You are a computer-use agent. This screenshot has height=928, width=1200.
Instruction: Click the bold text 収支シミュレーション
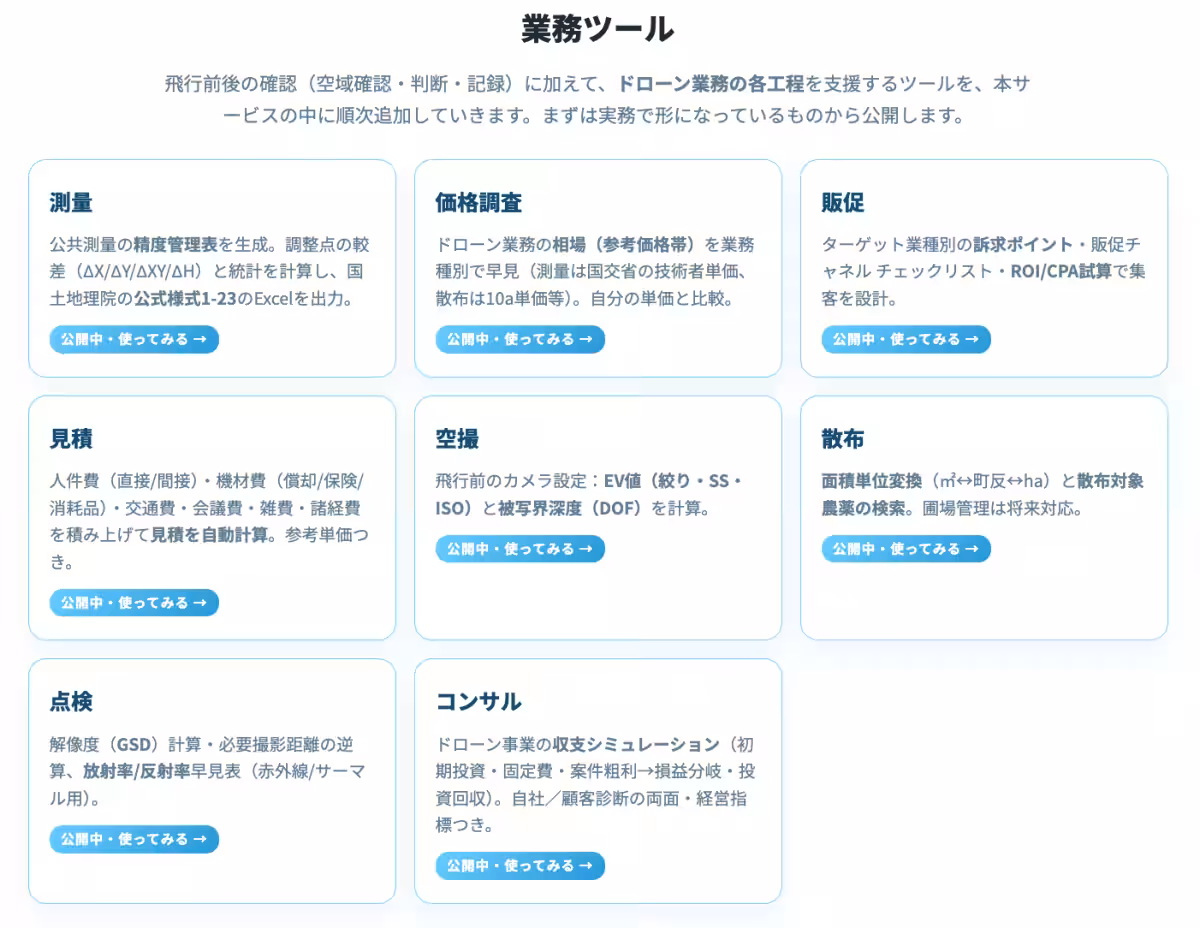635,745
